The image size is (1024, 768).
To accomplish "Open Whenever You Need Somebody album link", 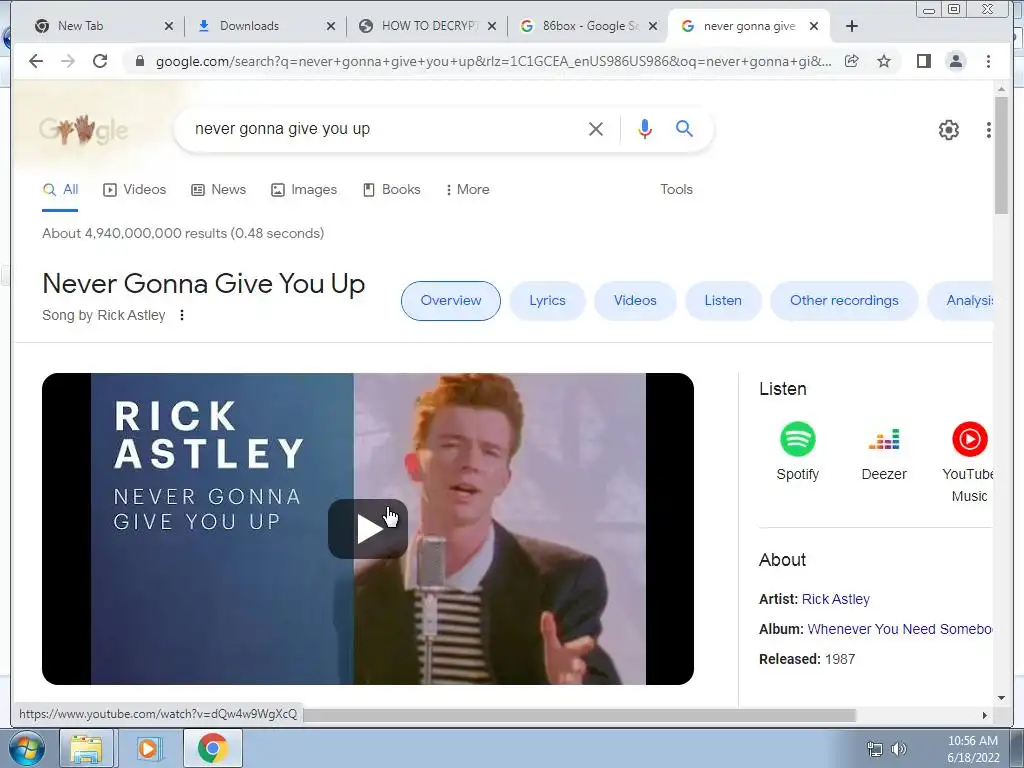I will click(900, 629).
